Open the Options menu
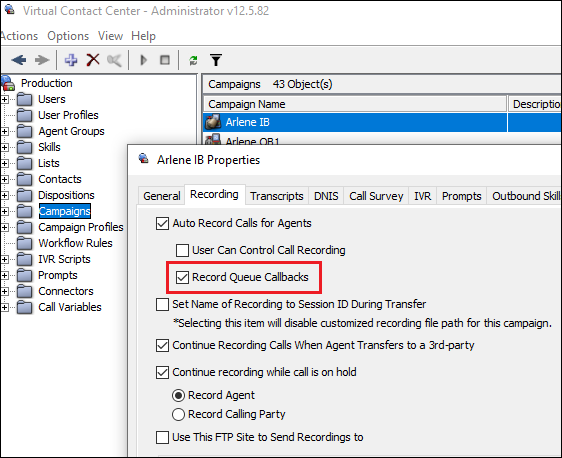Screen dimensions: 562x458 [68, 36]
